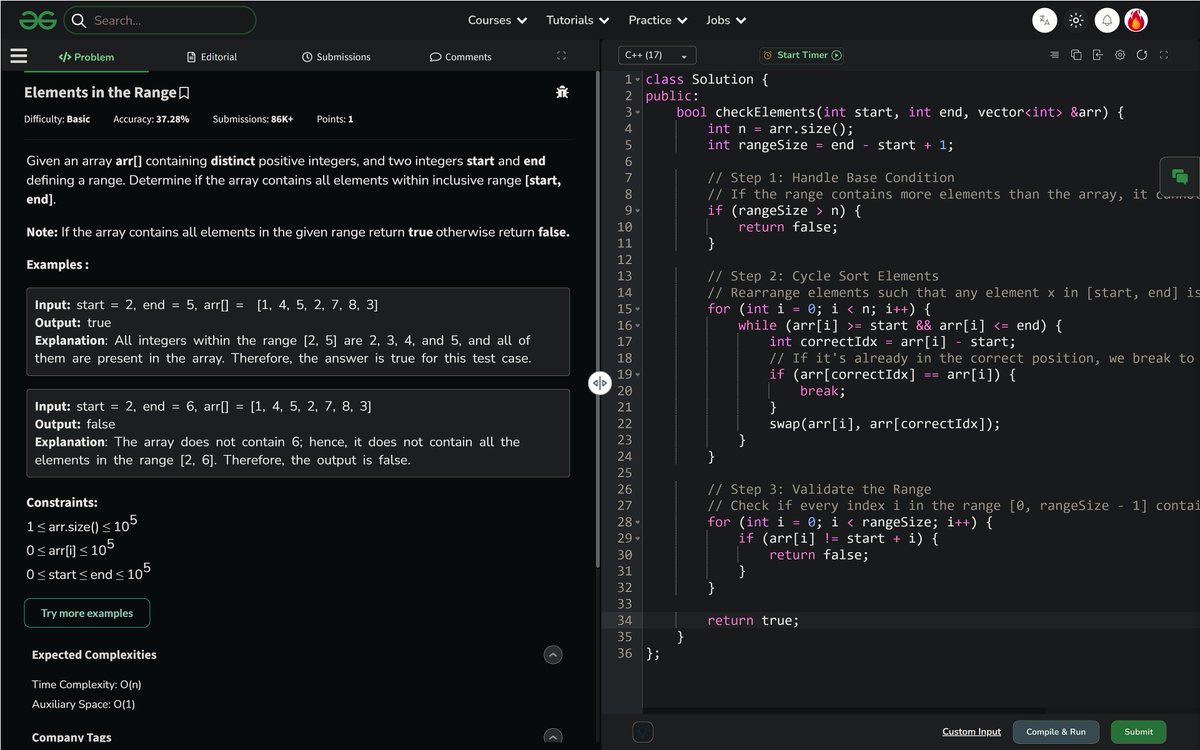Click the search magnifier icon

[79, 20]
